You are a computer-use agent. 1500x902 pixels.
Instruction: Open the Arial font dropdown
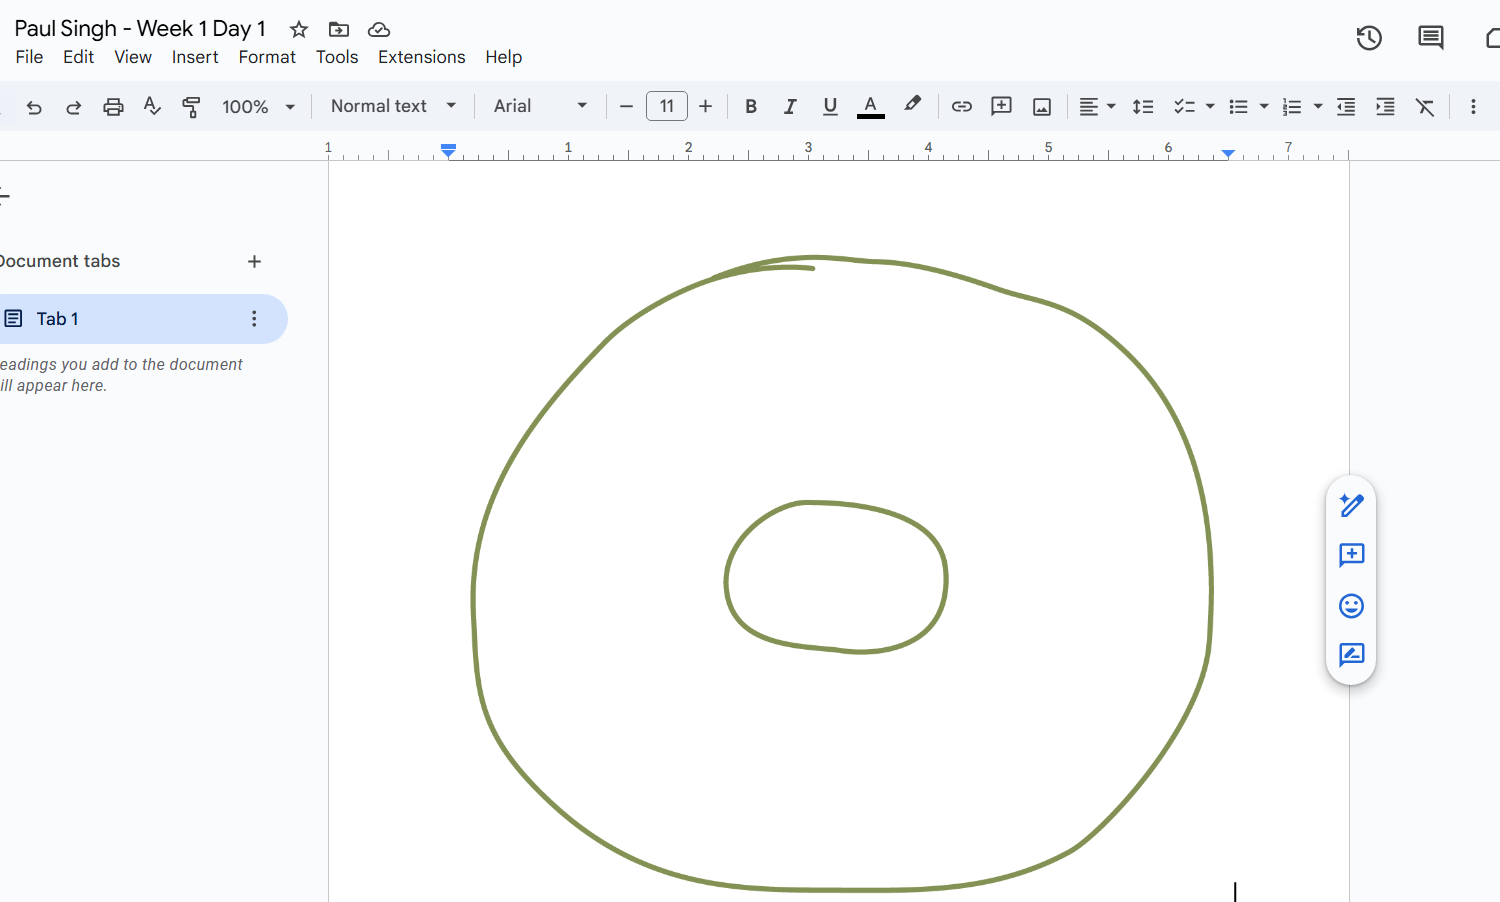click(540, 107)
